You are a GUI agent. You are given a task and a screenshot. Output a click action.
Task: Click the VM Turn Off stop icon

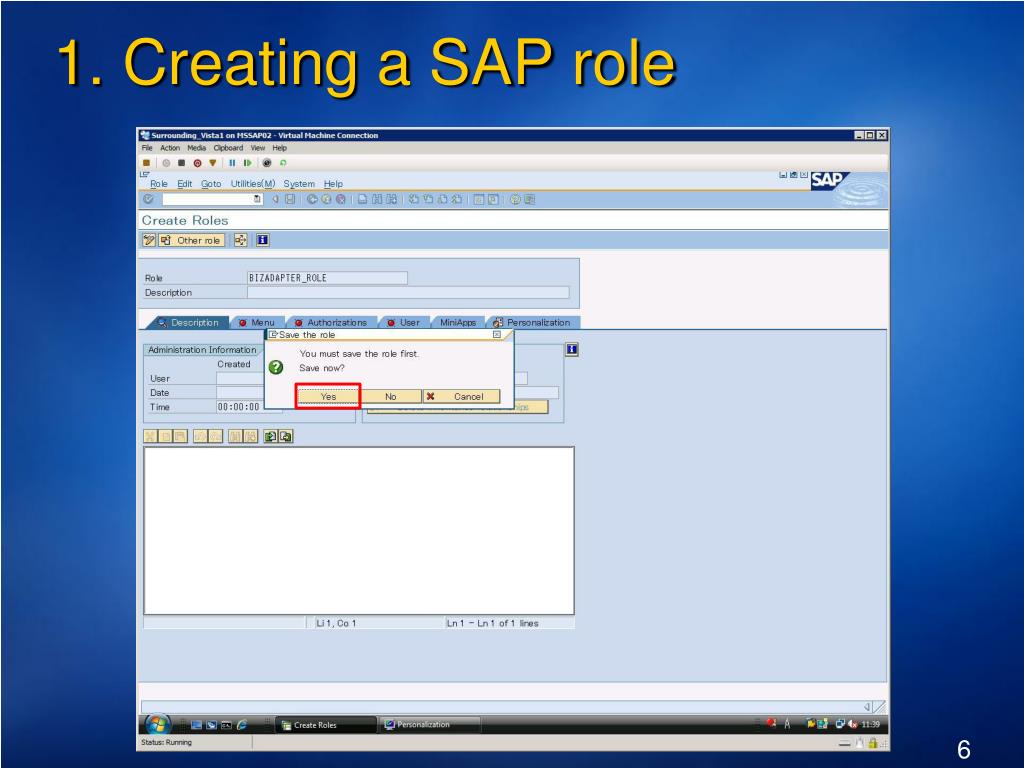tap(182, 163)
